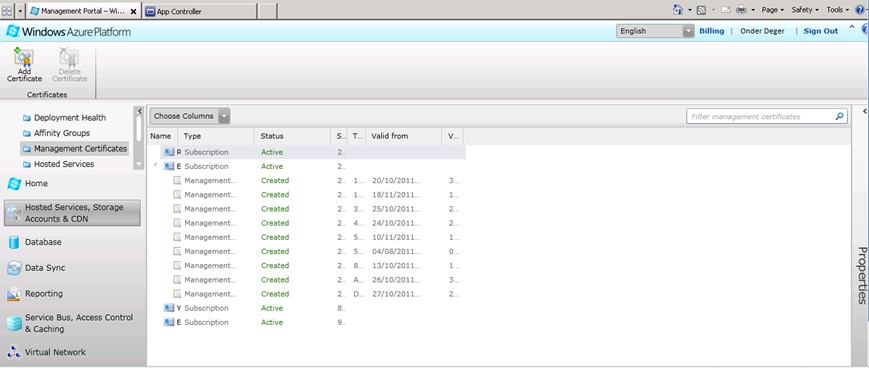Open the Safety menu in IE
The height and width of the screenshot is (368, 869).
[805, 10]
